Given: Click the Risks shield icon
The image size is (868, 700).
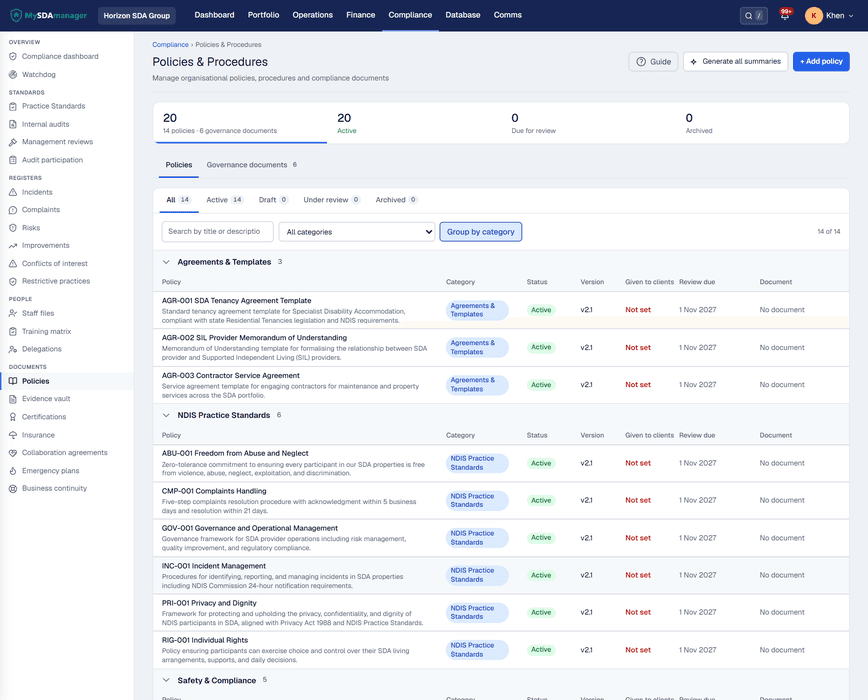Looking at the screenshot, I should (x=13, y=228).
